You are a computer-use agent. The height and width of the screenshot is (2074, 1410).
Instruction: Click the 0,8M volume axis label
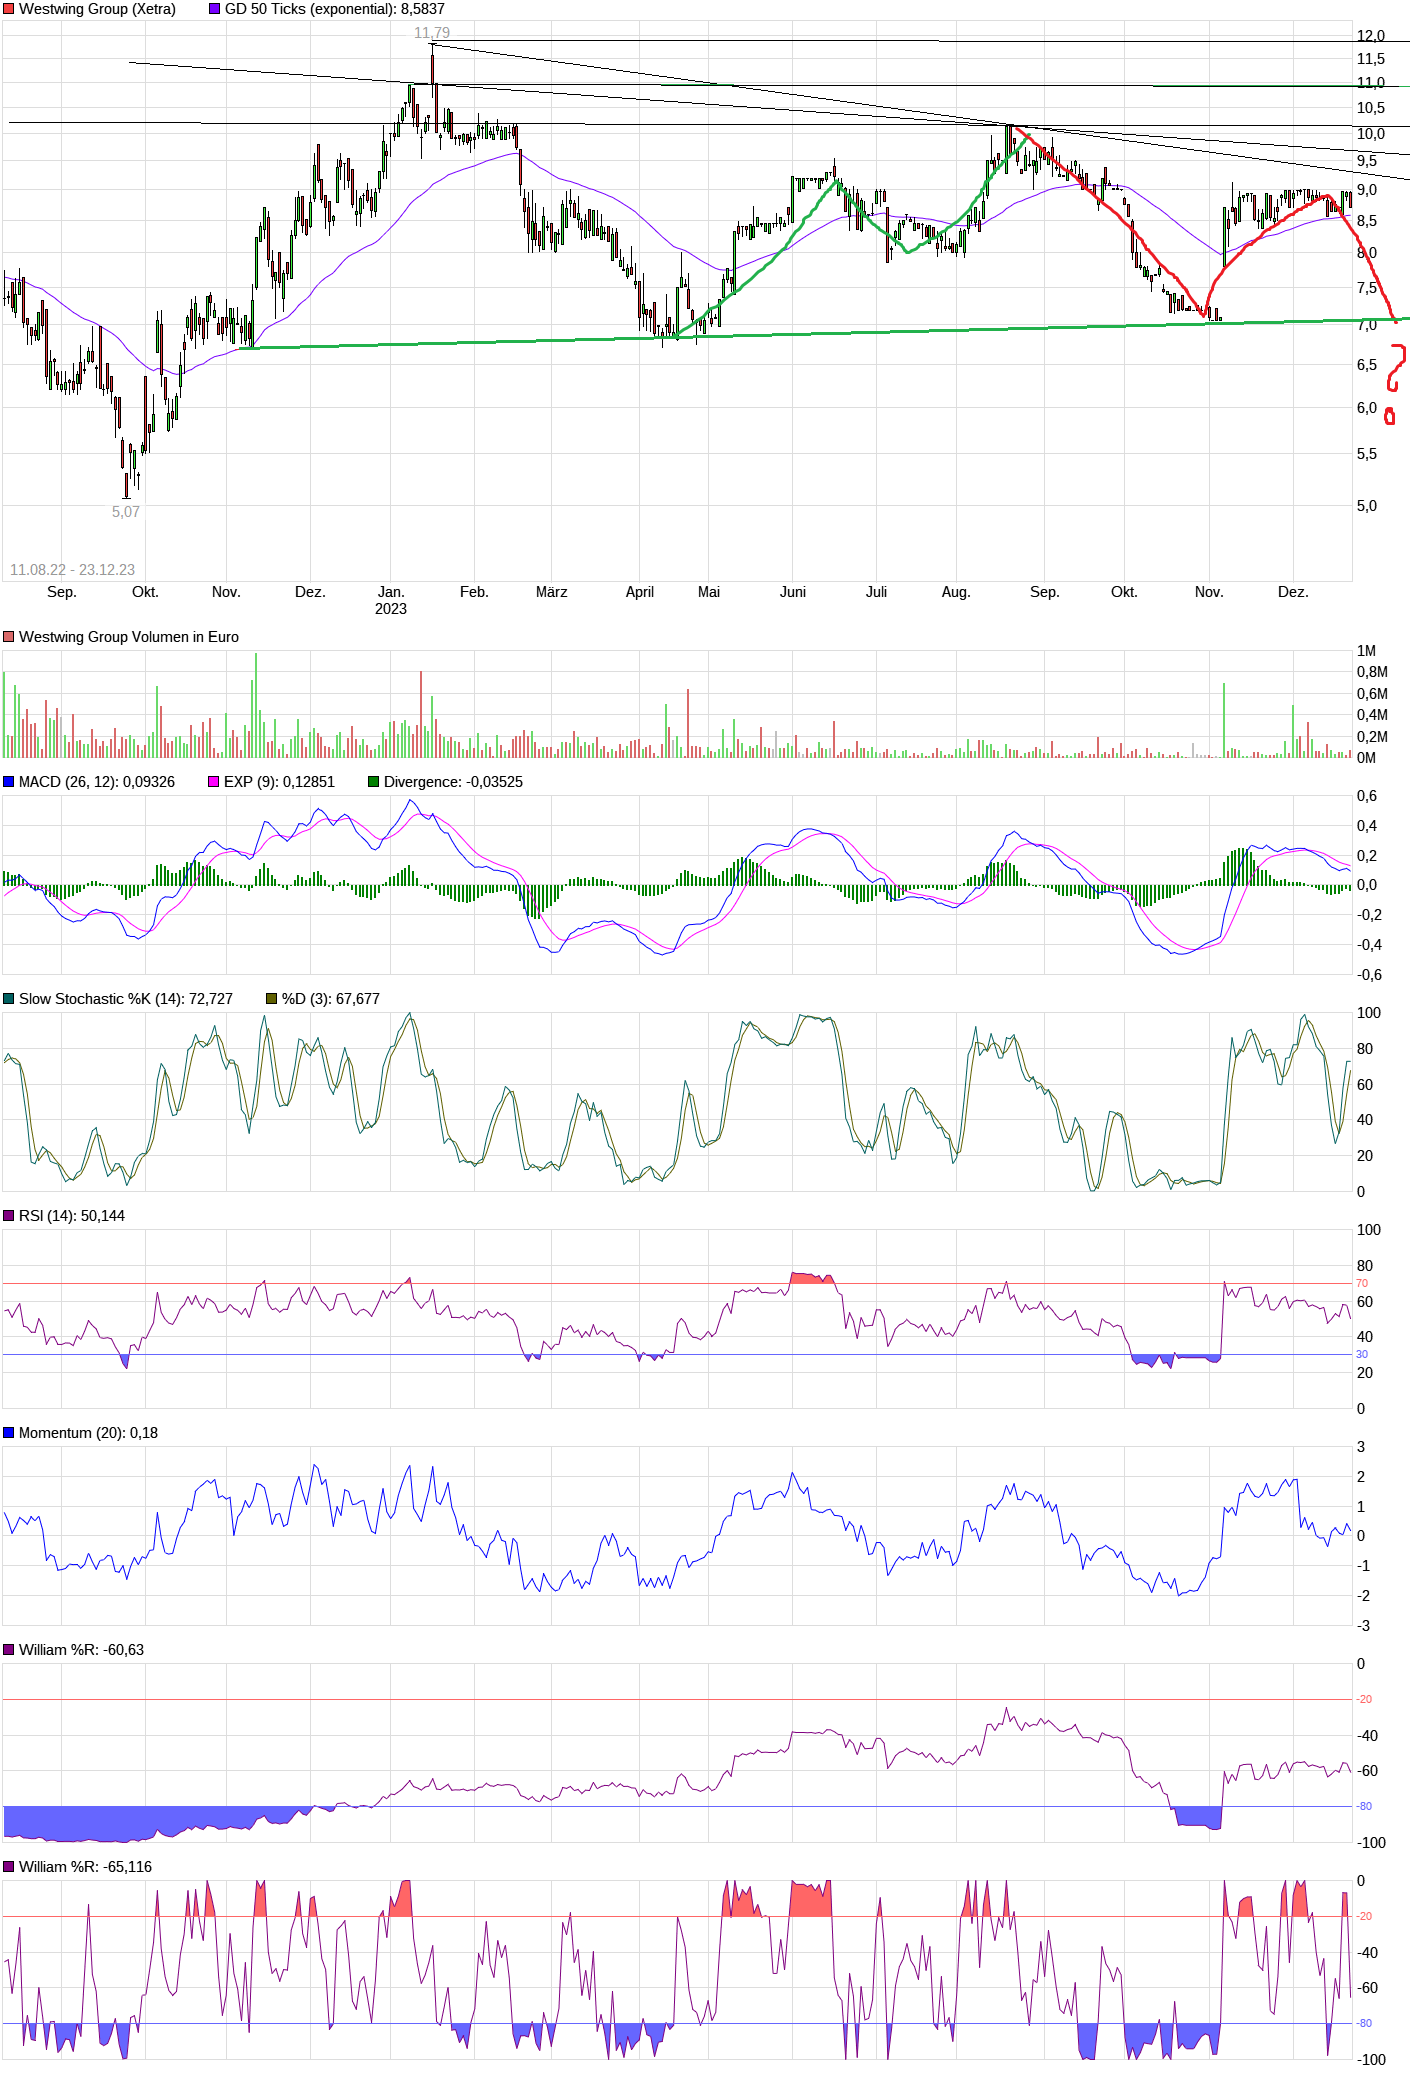1373,672
